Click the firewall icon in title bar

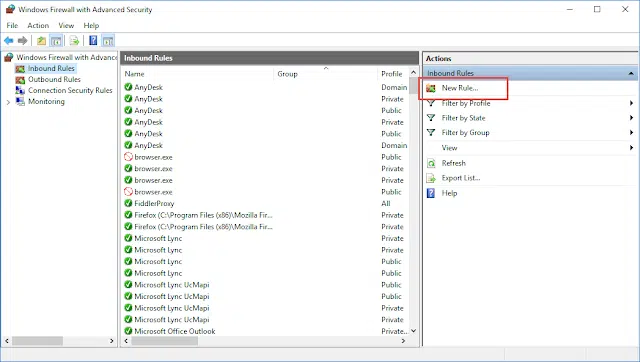(x=10, y=9)
